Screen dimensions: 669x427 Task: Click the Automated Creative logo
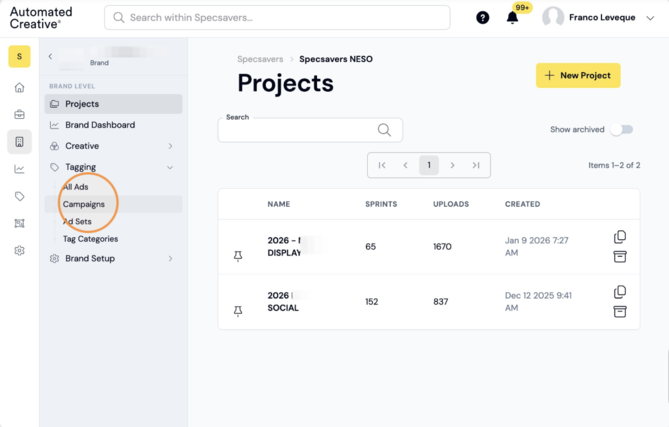point(41,18)
